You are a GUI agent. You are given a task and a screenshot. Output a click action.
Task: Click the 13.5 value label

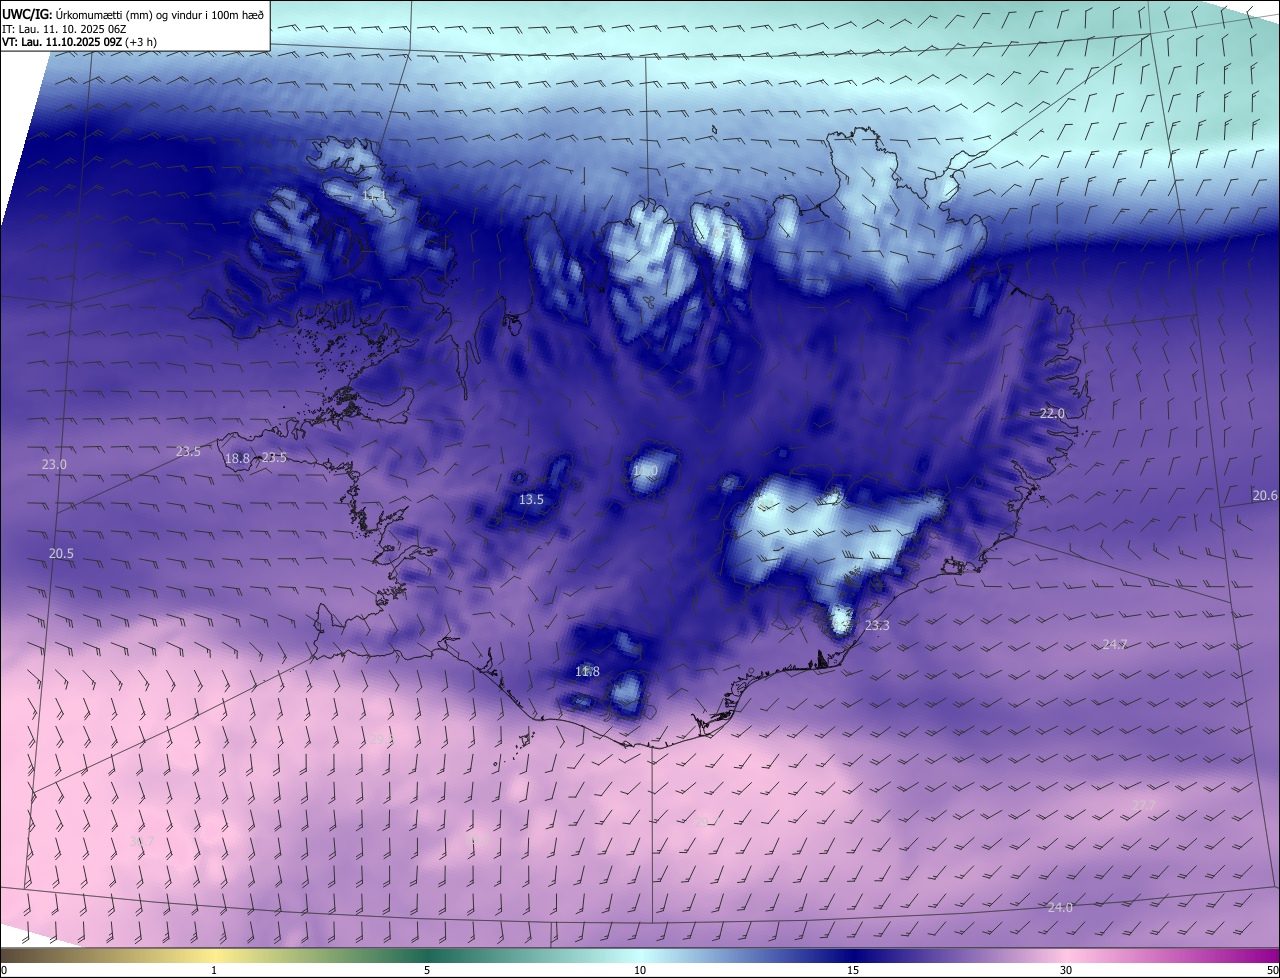(531, 499)
